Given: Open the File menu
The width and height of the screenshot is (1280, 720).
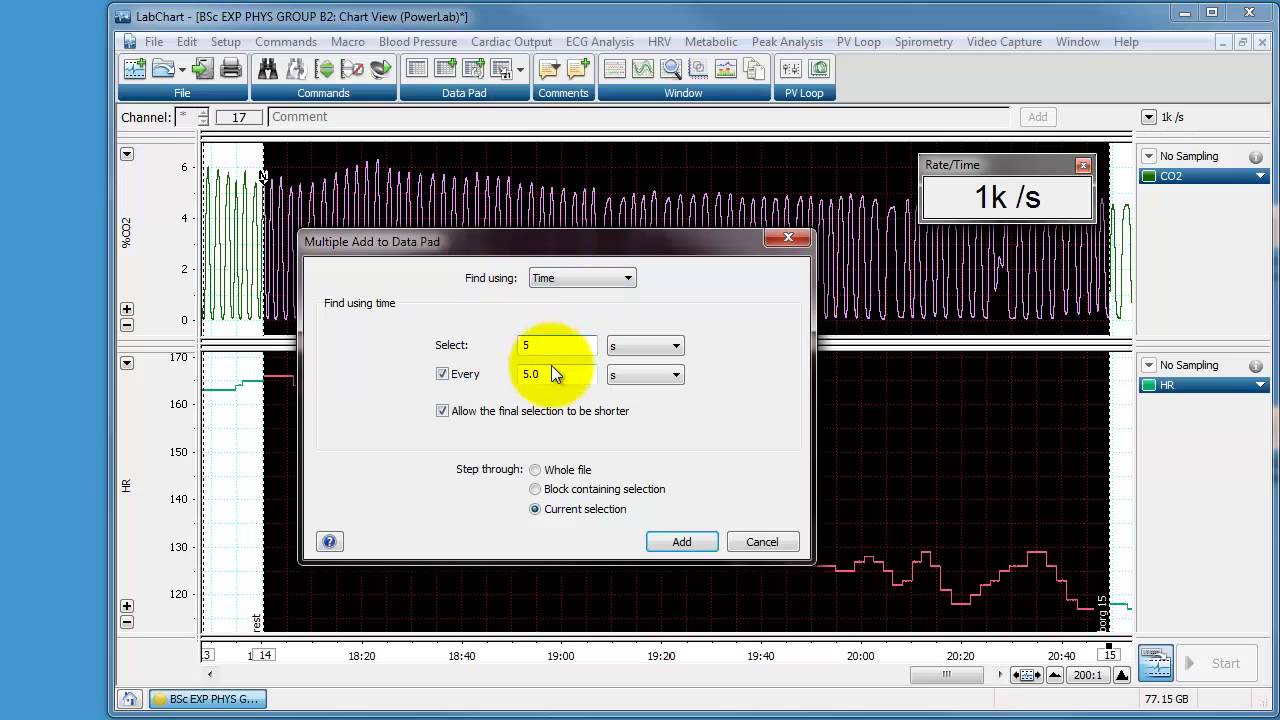Looking at the screenshot, I should coord(154,42).
